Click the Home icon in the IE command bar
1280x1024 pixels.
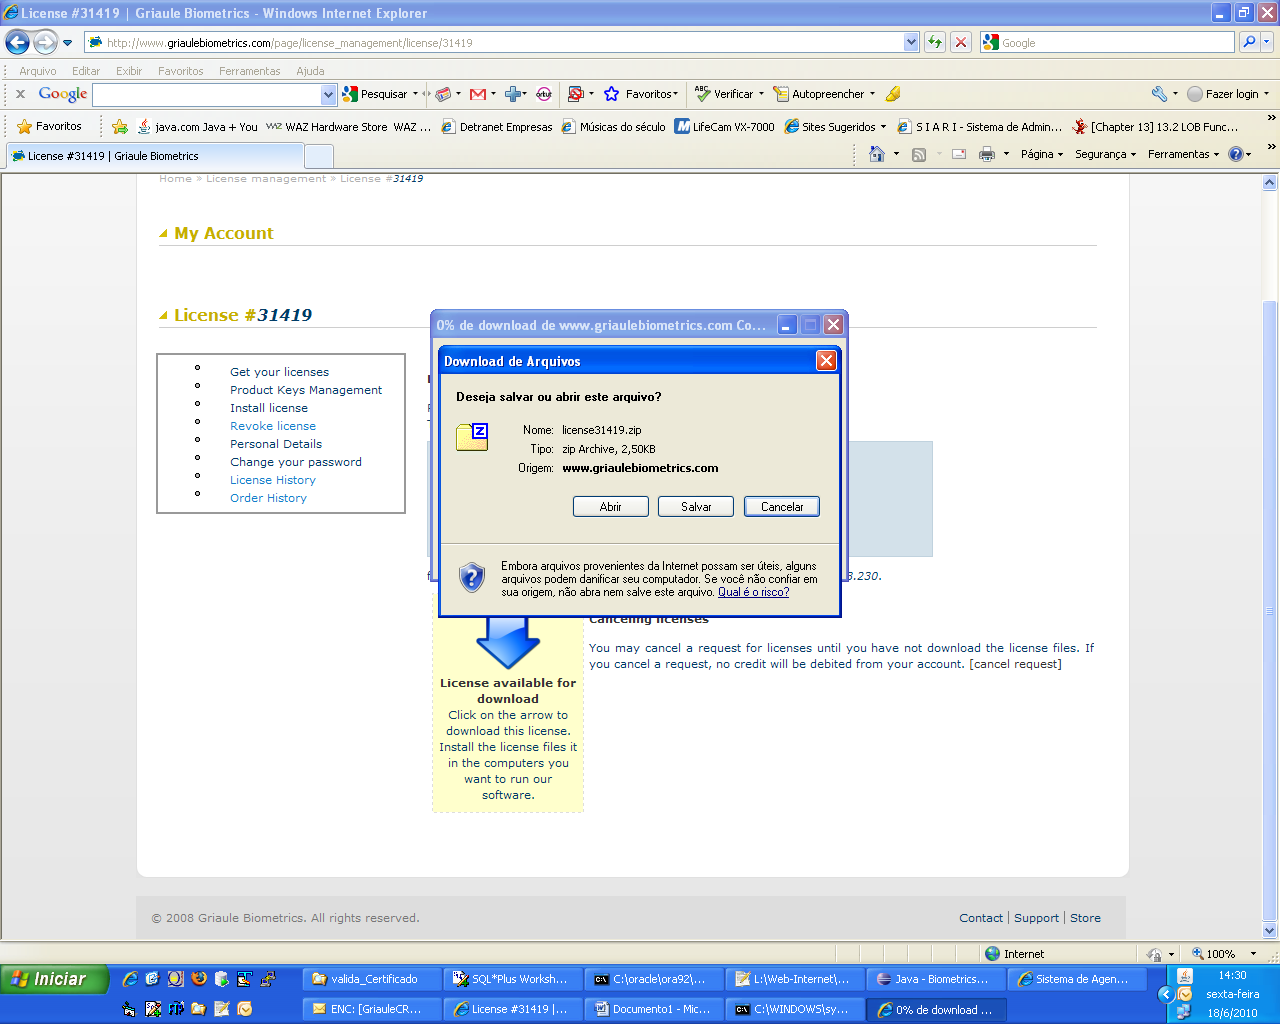tap(877, 154)
